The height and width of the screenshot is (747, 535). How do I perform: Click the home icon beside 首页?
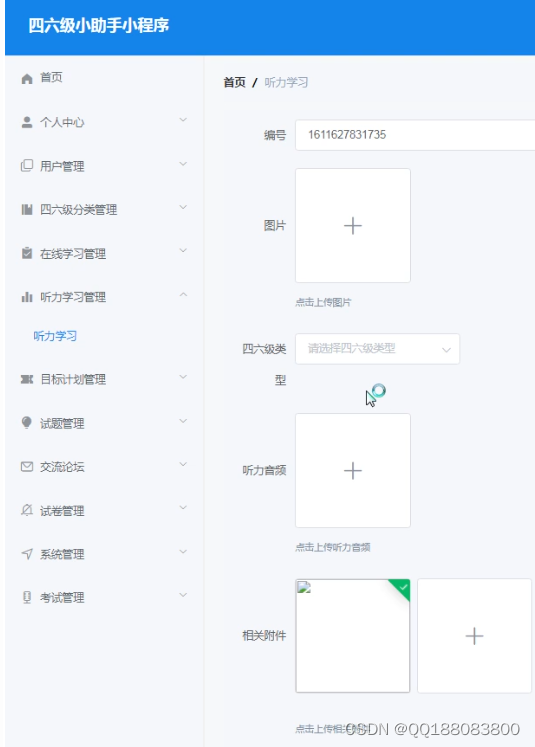(27, 79)
